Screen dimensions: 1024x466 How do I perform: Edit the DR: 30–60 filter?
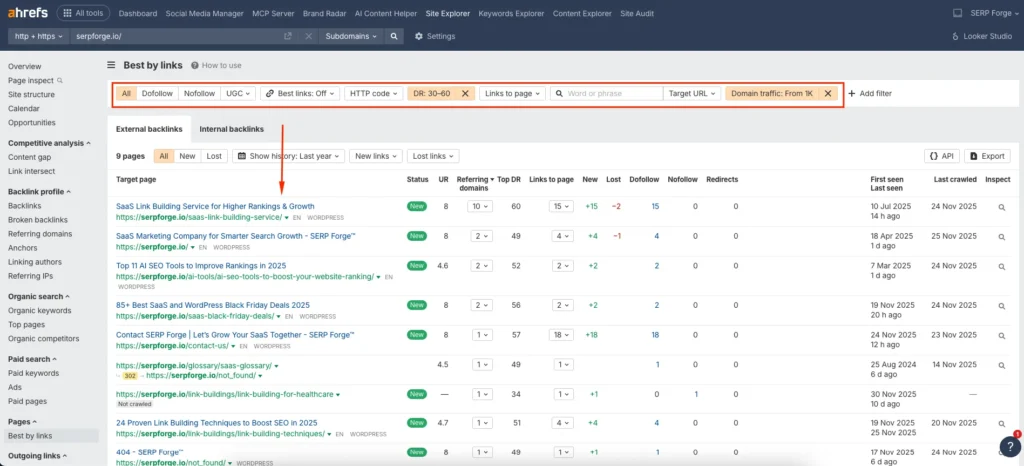click(432, 93)
